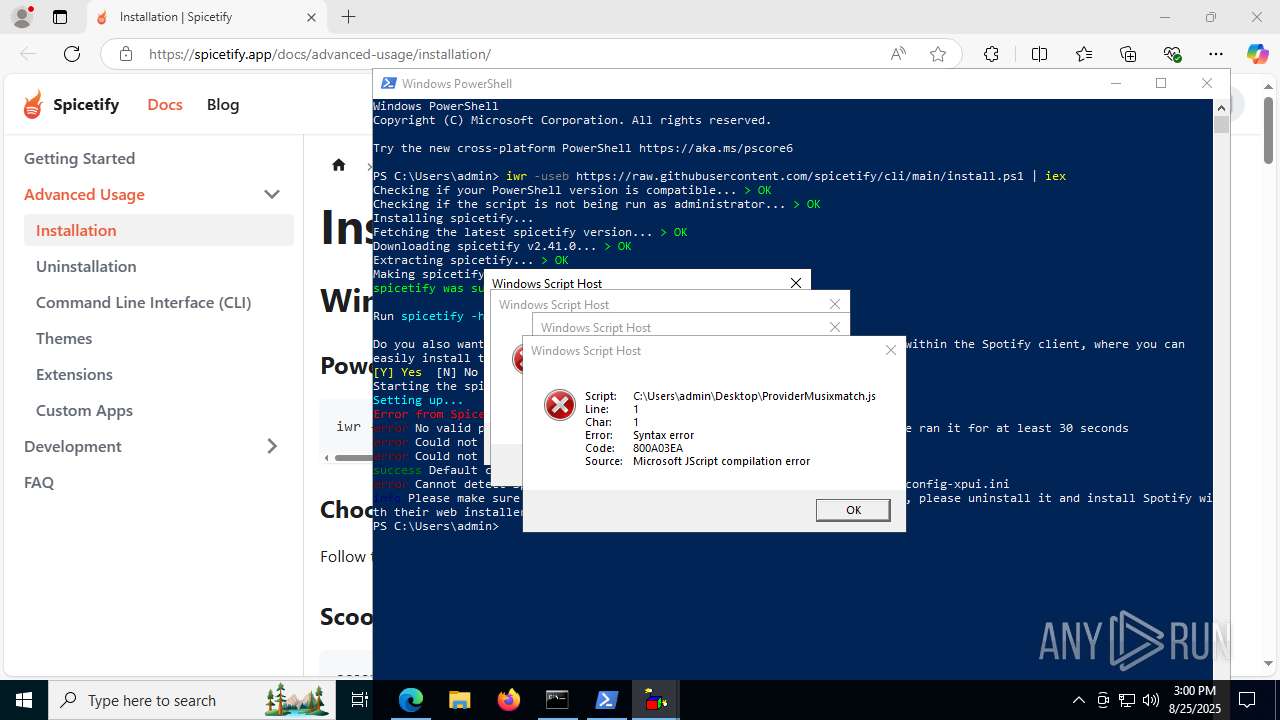Open terminal console icon on taskbar
The height and width of the screenshot is (720, 1280).
tap(557, 700)
